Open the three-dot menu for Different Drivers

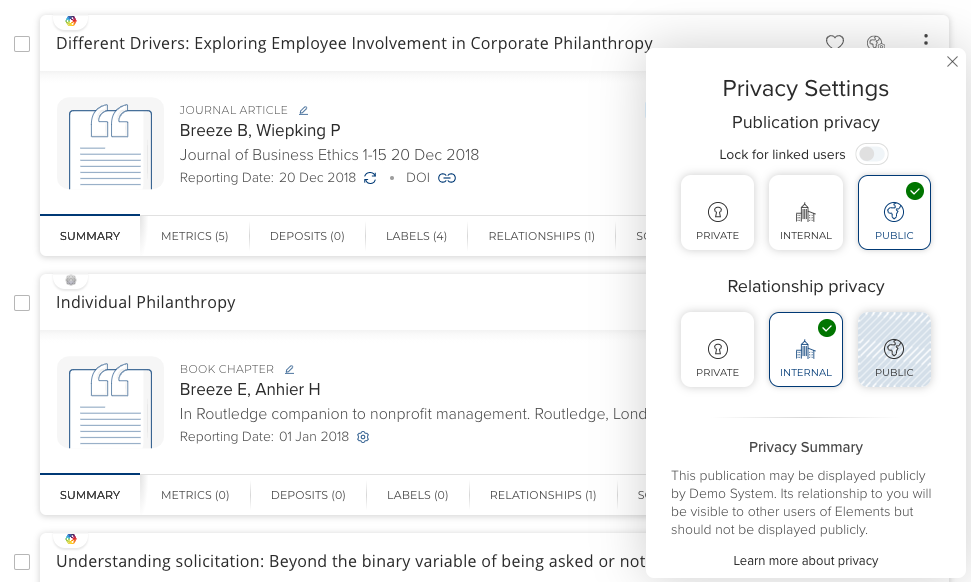click(926, 41)
